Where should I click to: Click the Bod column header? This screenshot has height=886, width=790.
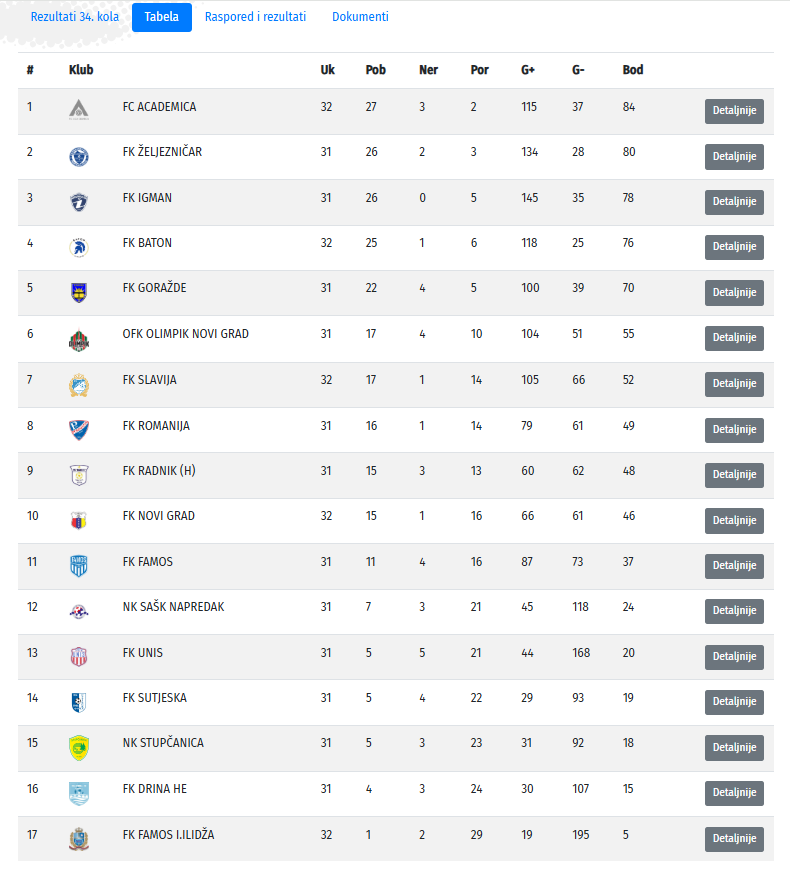(x=633, y=70)
